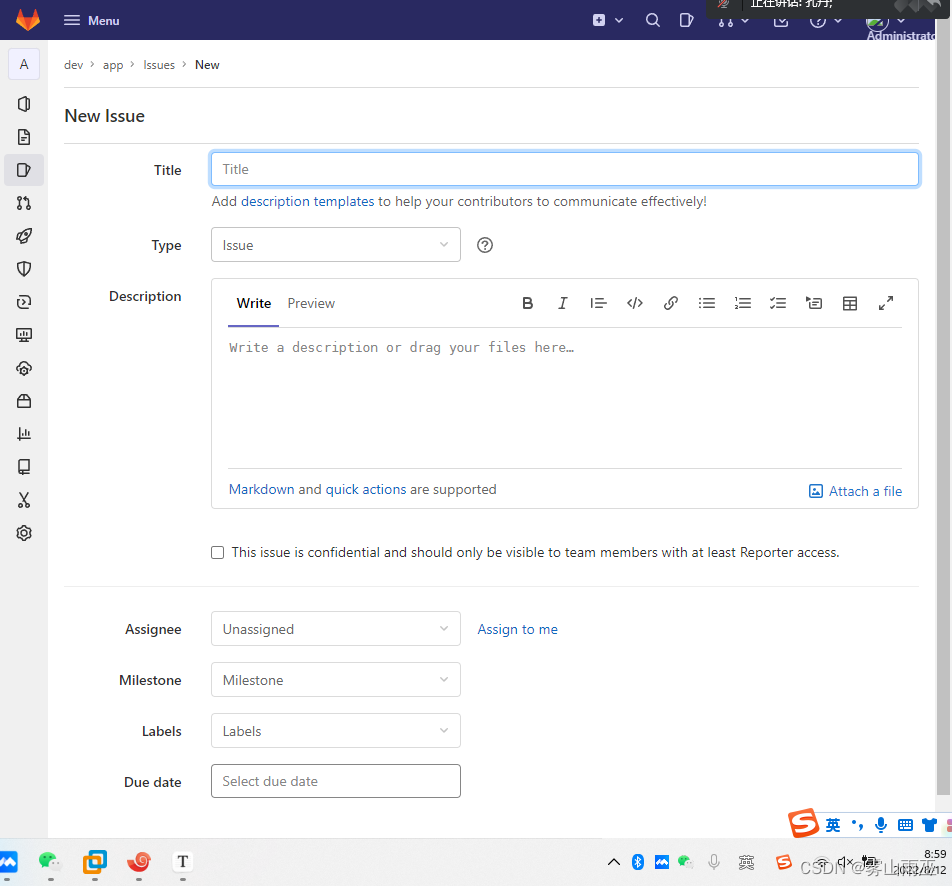
Task: Open search from the top bar
Action: (x=652, y=19)
